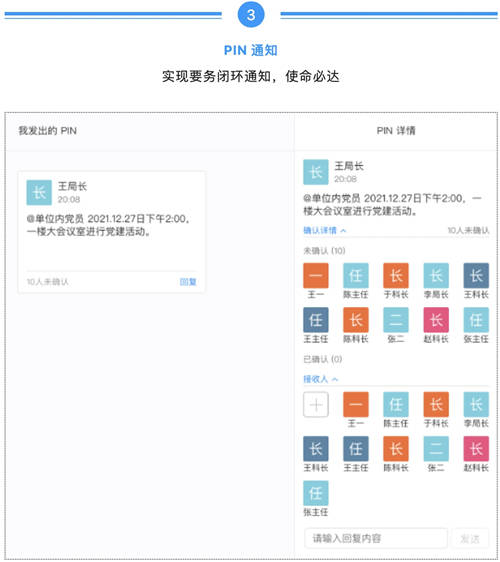
Task: Collapse the 确认详情 section
Action: pyautogui.click(x=324, y=230)
